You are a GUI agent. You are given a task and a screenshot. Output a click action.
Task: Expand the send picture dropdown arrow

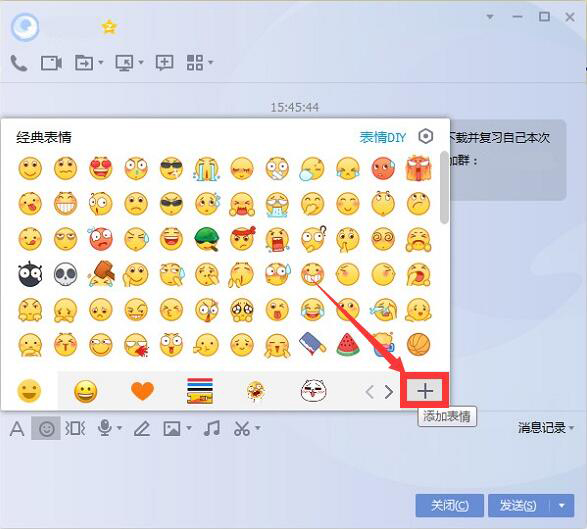coord(189,428)
